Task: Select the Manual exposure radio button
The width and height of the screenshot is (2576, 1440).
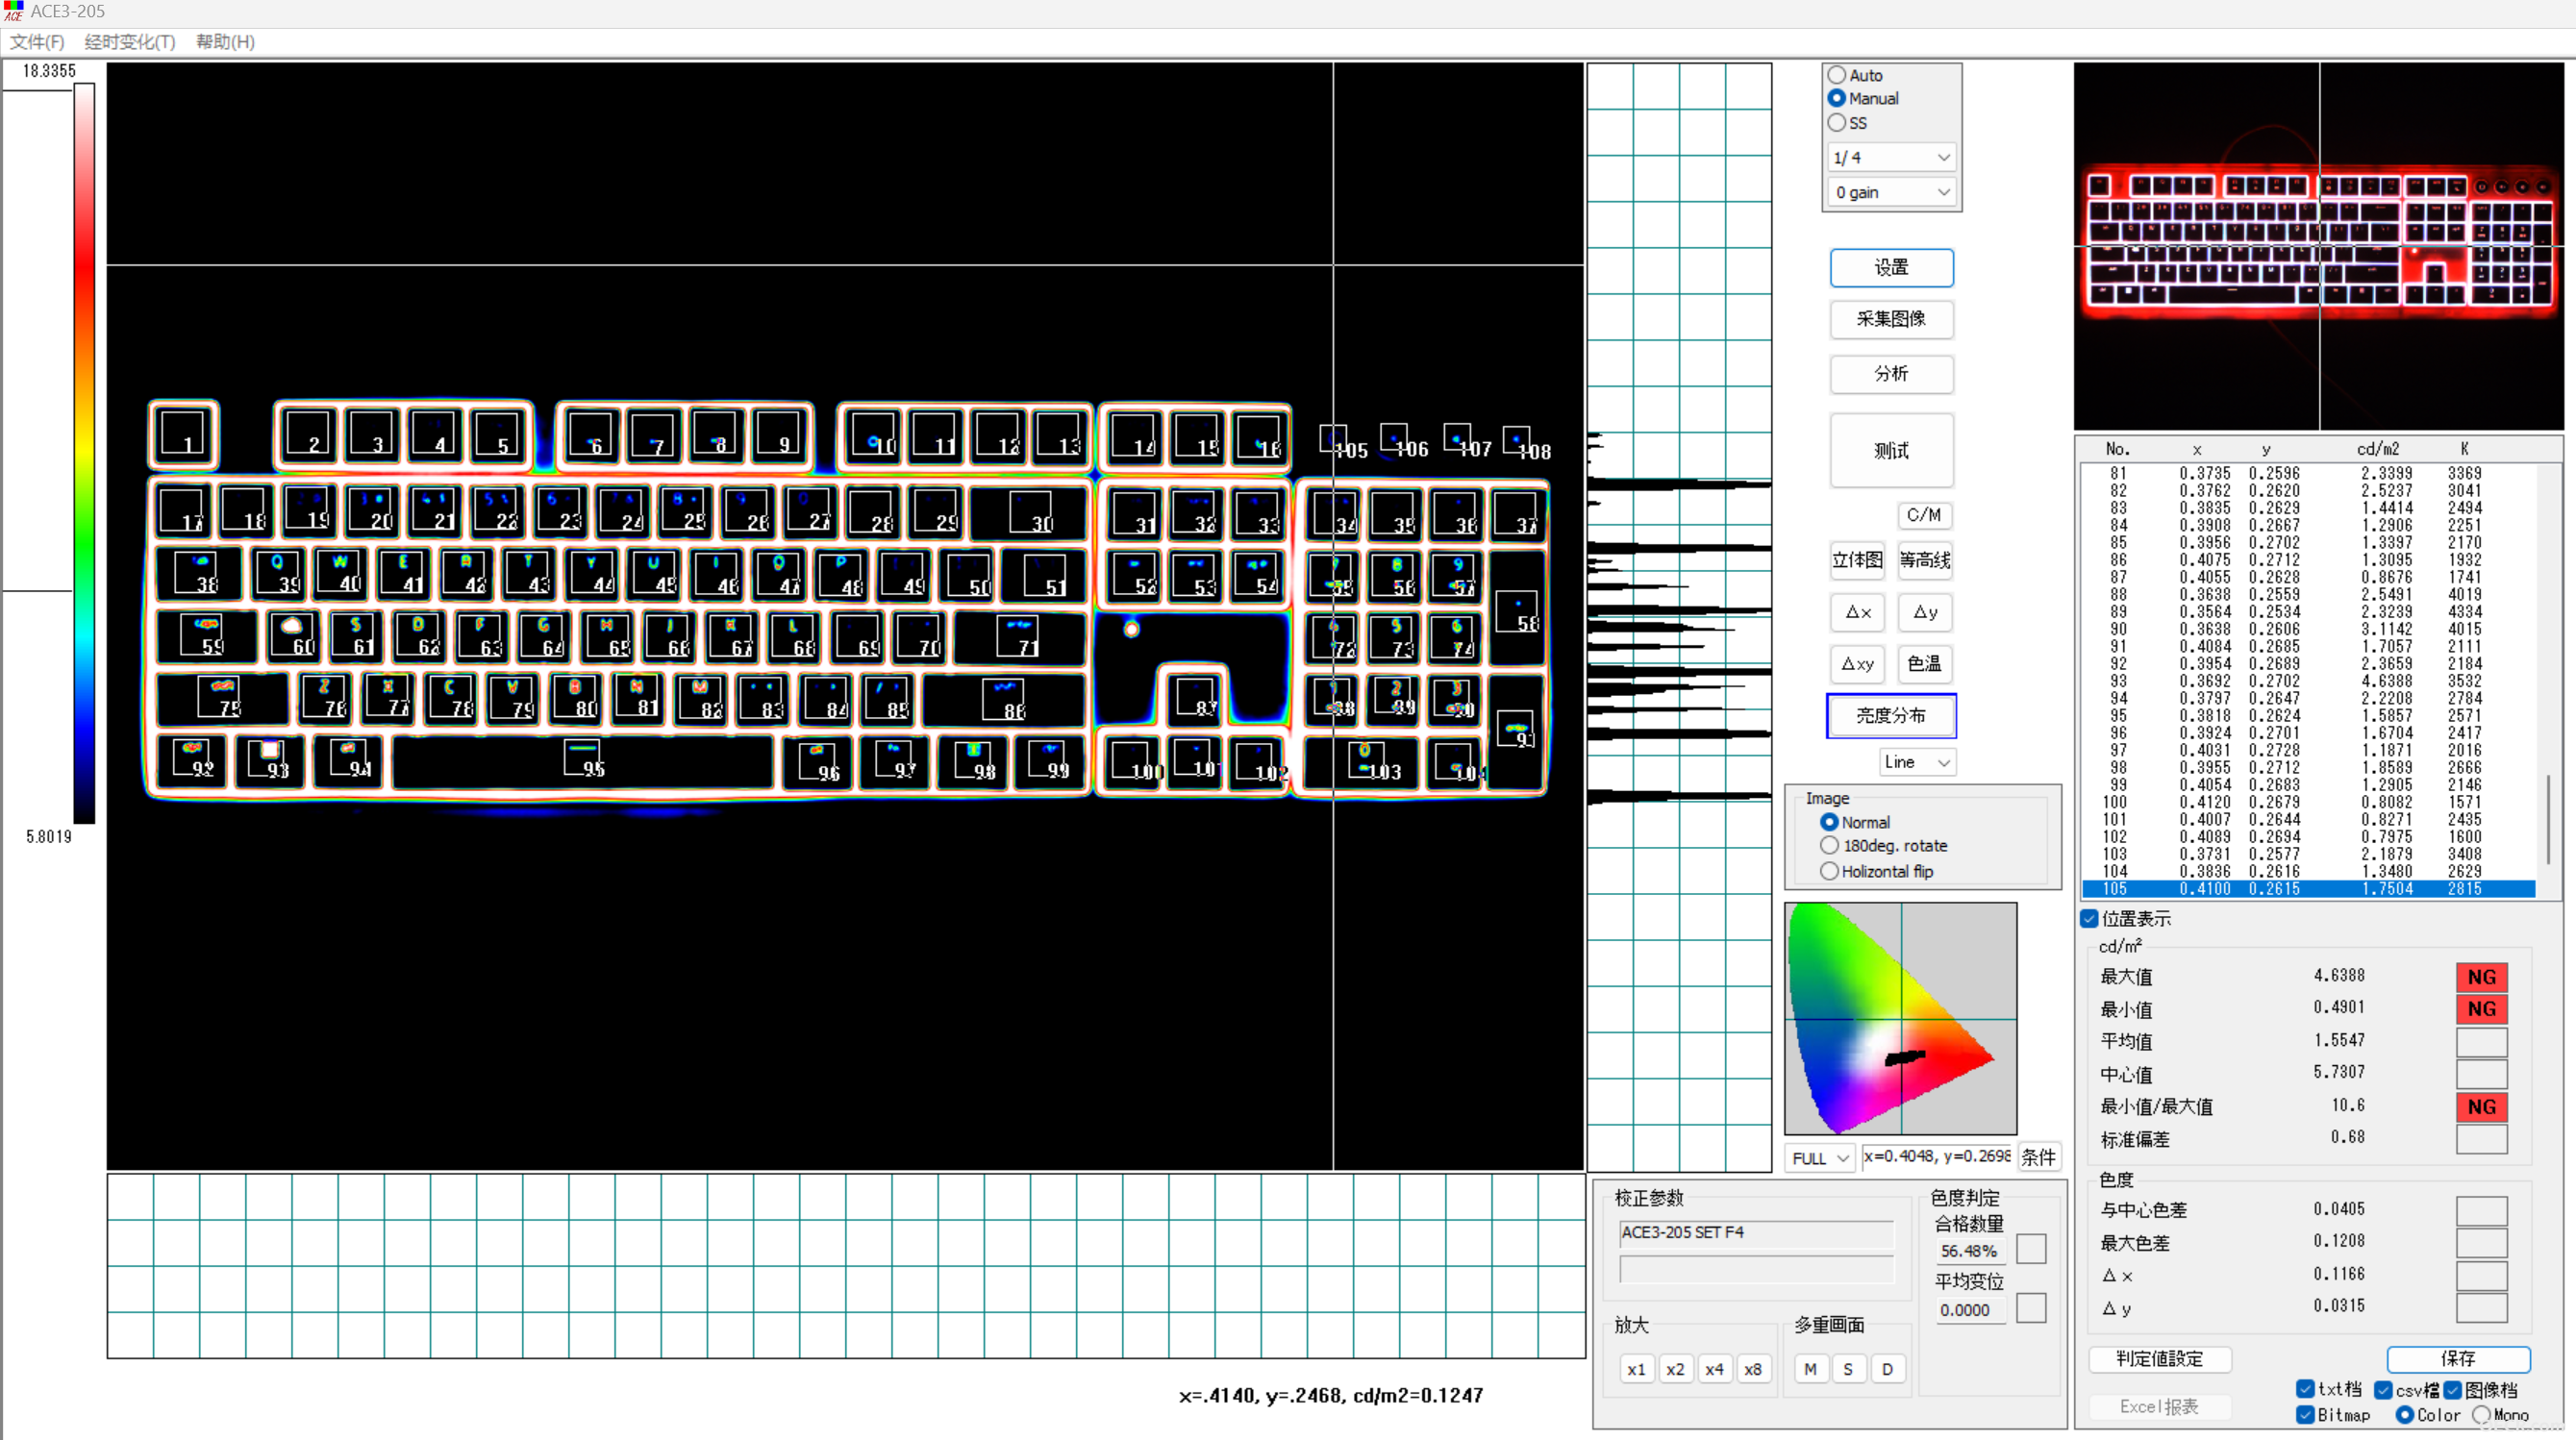Action: [1837, 98]
